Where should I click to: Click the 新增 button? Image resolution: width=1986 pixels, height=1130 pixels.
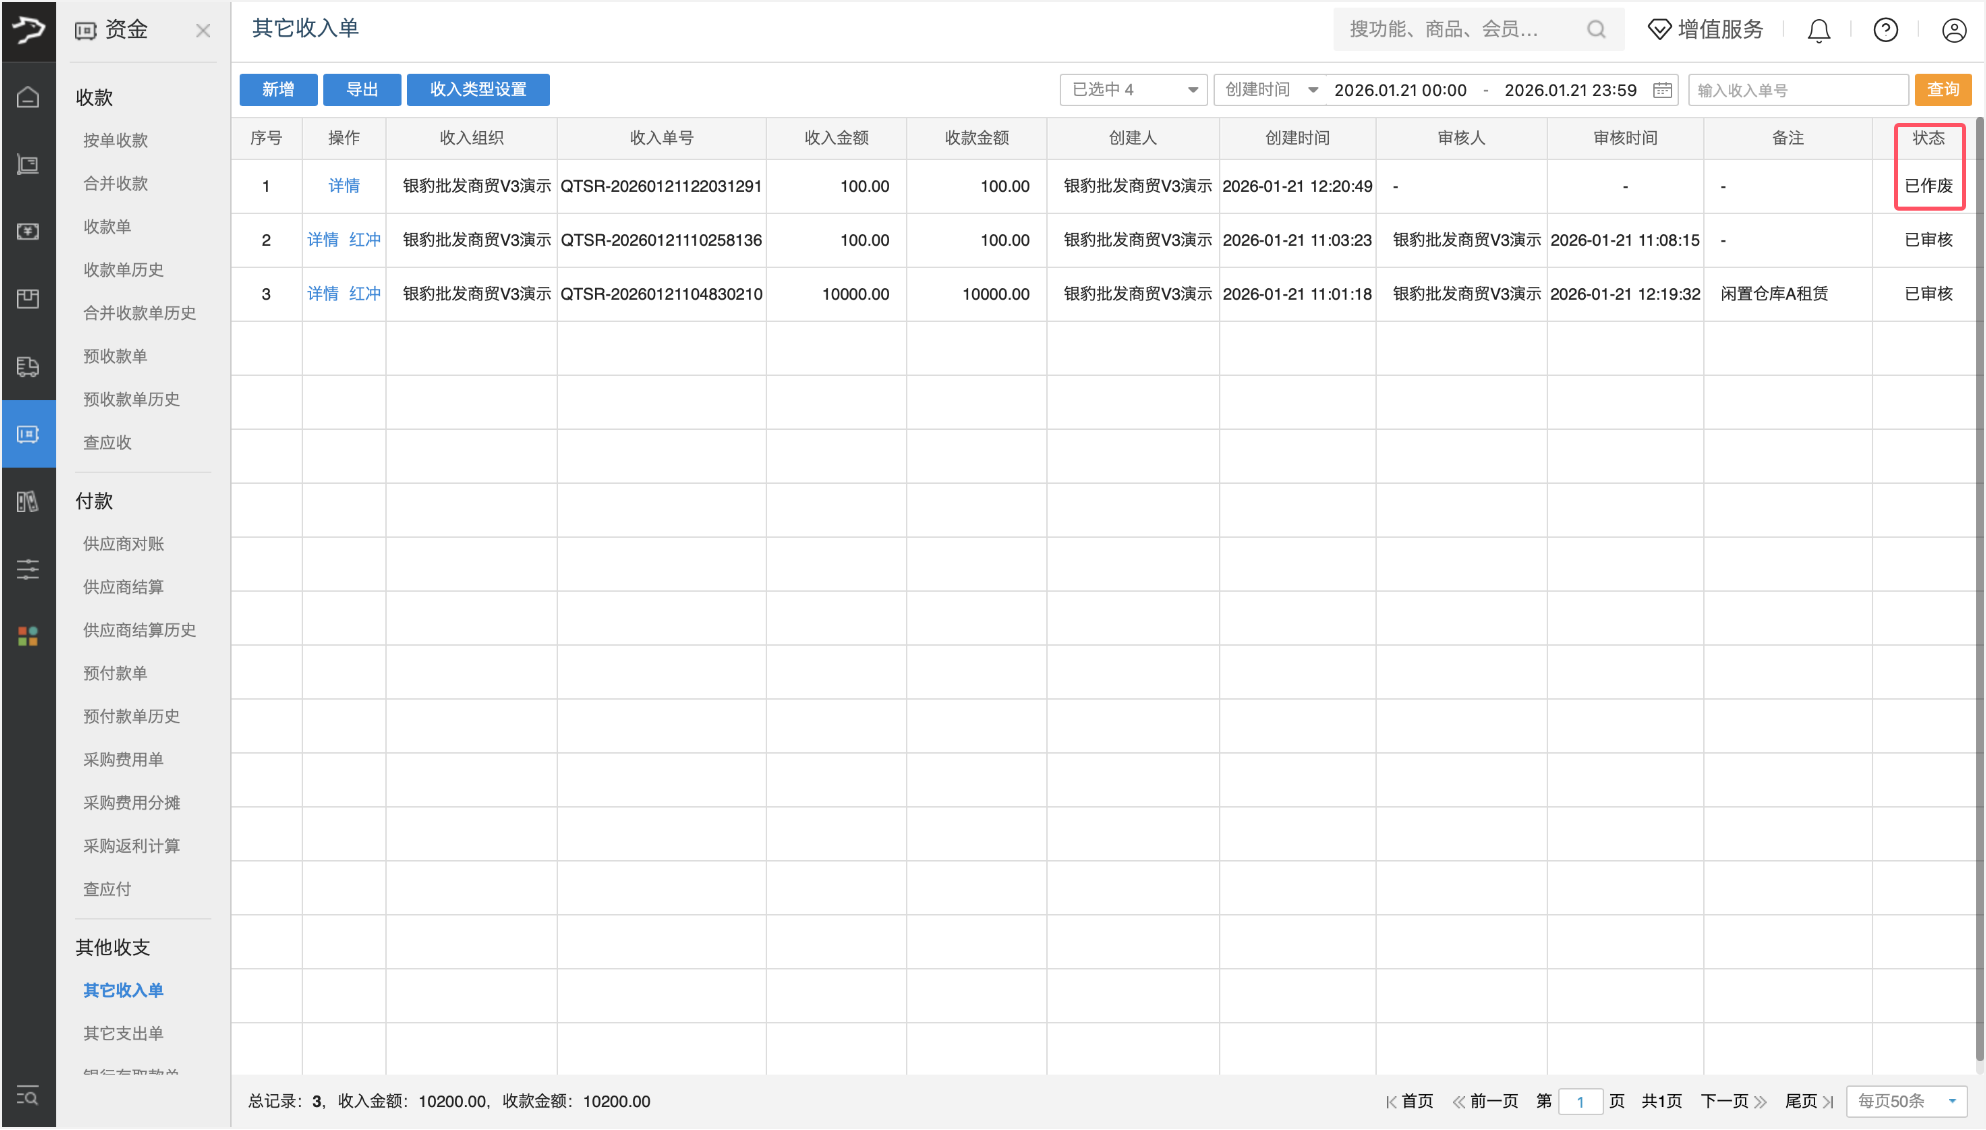click(278, 89)
